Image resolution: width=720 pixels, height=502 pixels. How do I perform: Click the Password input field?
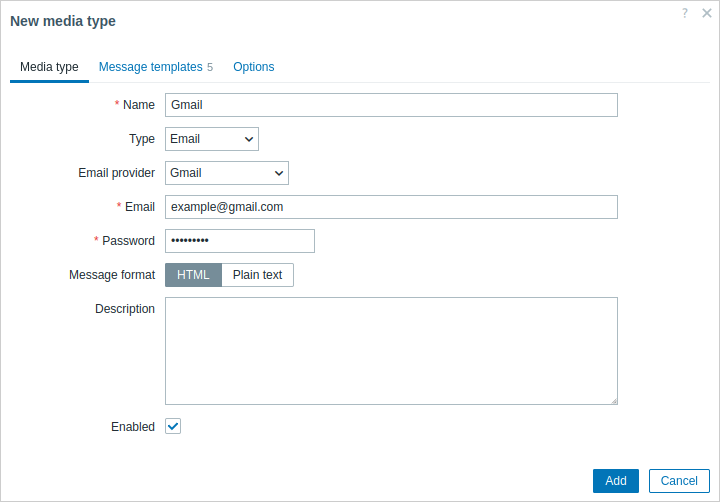[240, 241]
